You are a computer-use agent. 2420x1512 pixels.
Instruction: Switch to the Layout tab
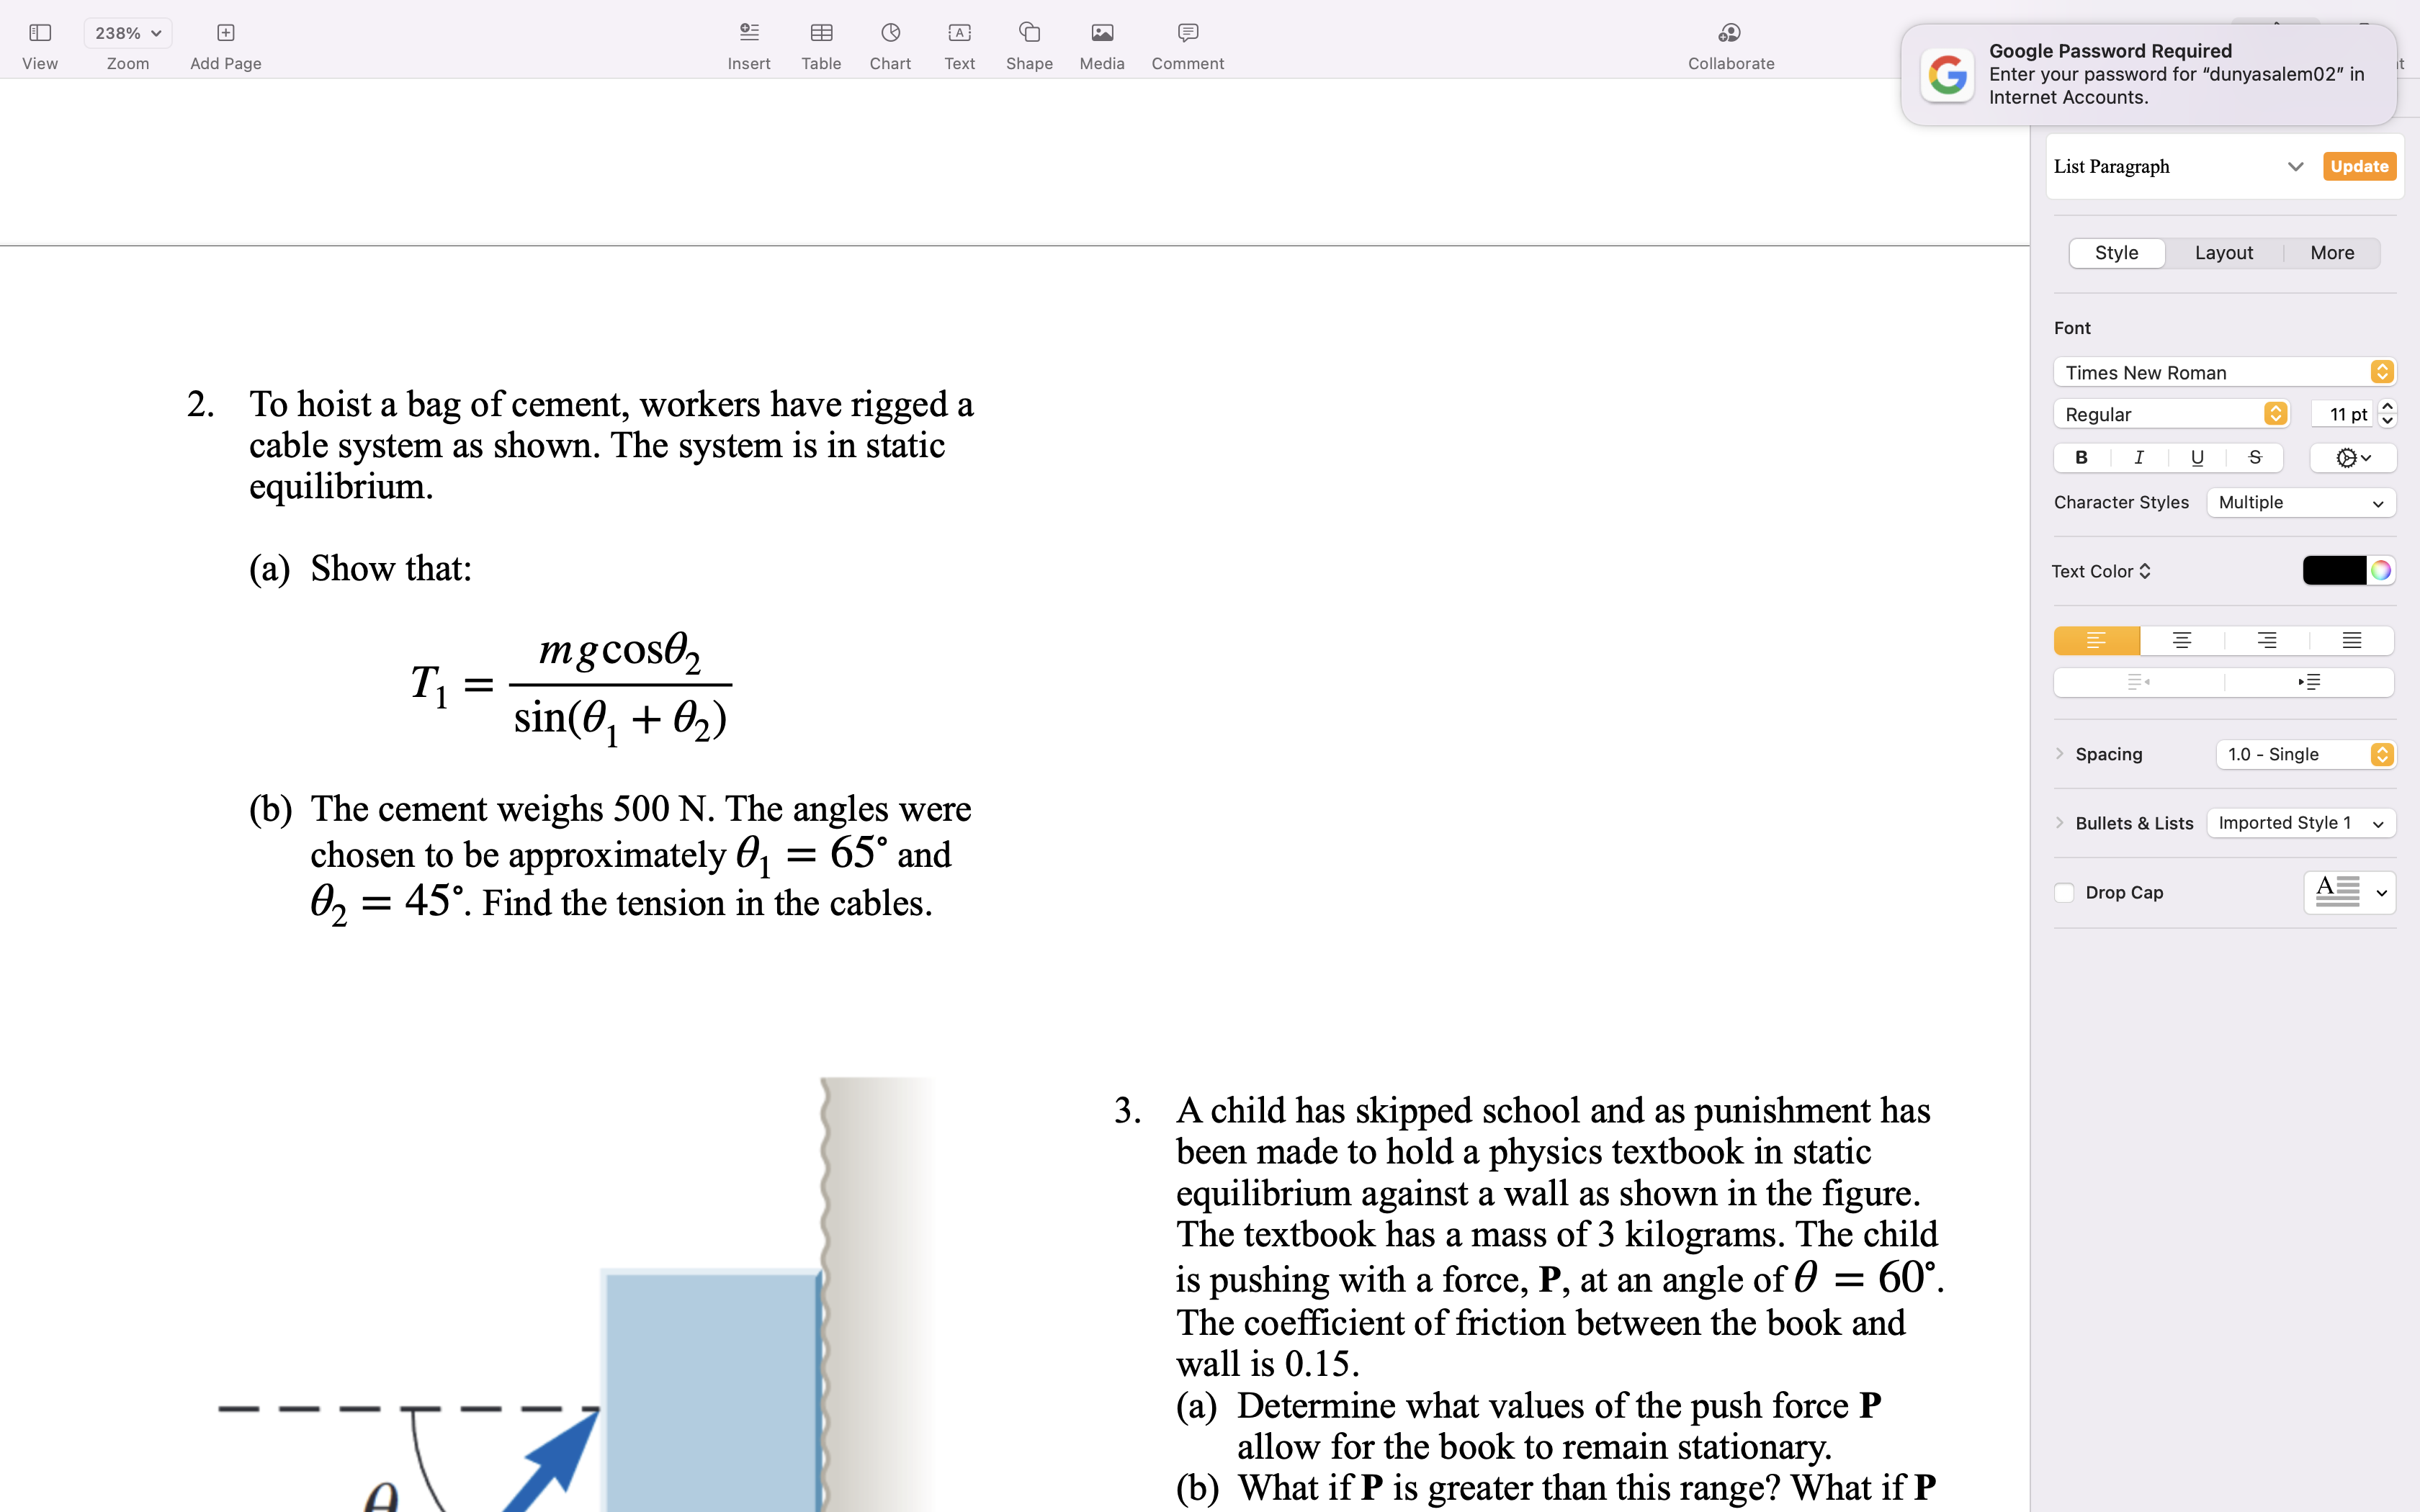(2223, 253)
